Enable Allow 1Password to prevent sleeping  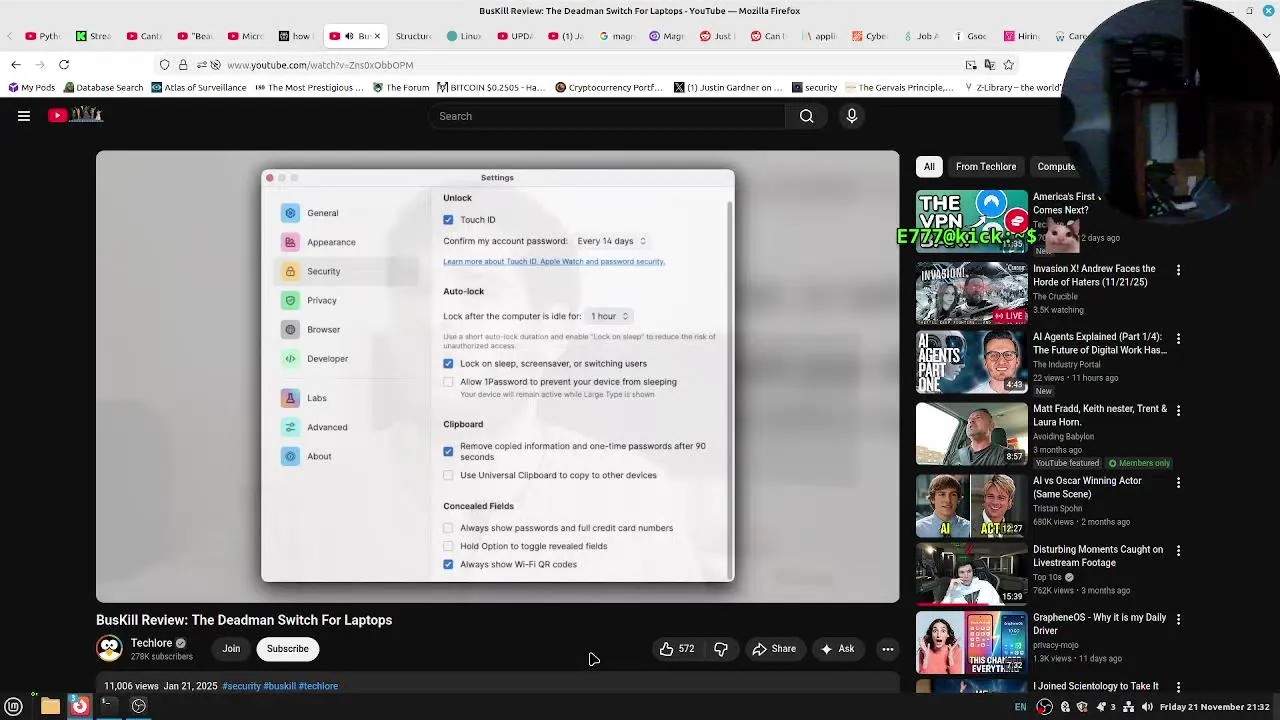[448, 382]
